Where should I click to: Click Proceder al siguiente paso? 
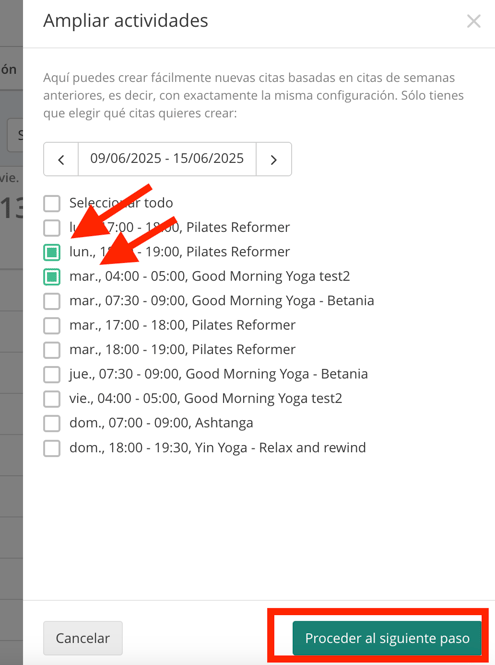387,638
